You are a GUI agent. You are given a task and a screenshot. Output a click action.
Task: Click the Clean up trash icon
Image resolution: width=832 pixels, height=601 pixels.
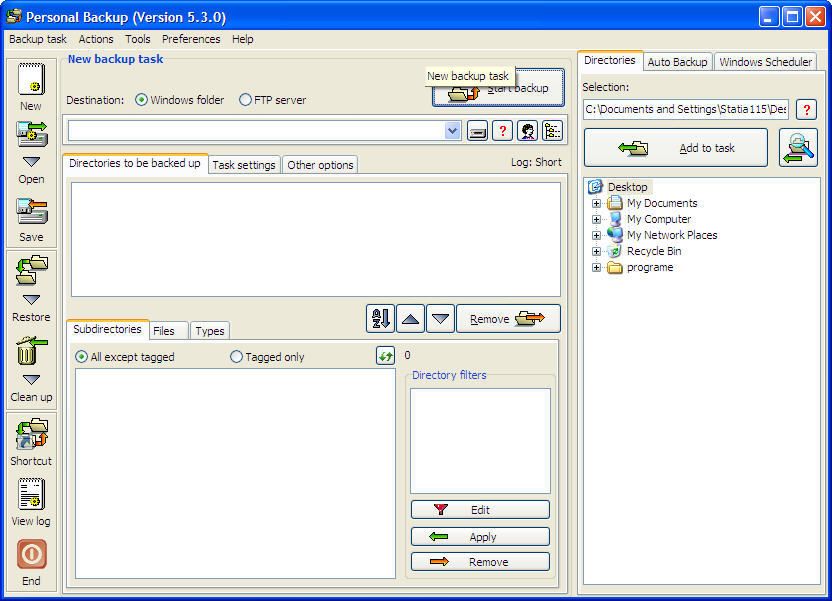31,351
